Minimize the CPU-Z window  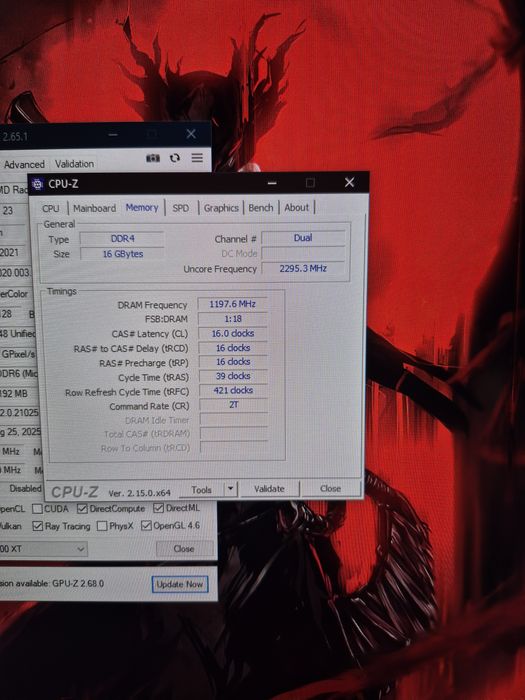point(272,183)
